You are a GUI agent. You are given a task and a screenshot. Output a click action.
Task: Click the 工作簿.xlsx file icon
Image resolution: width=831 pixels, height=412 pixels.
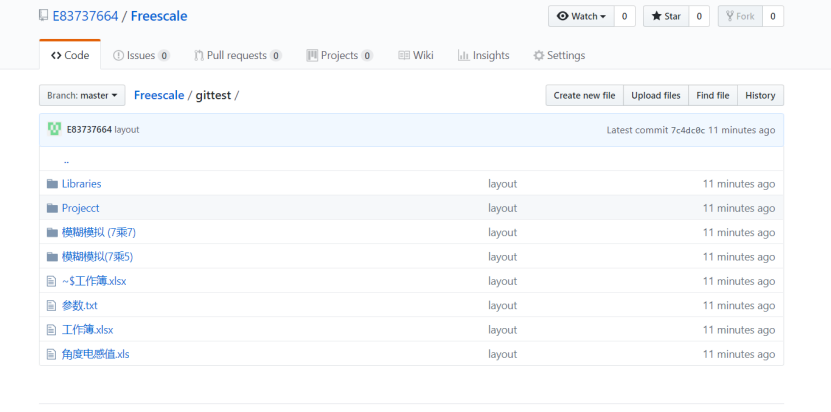(52, 330)
